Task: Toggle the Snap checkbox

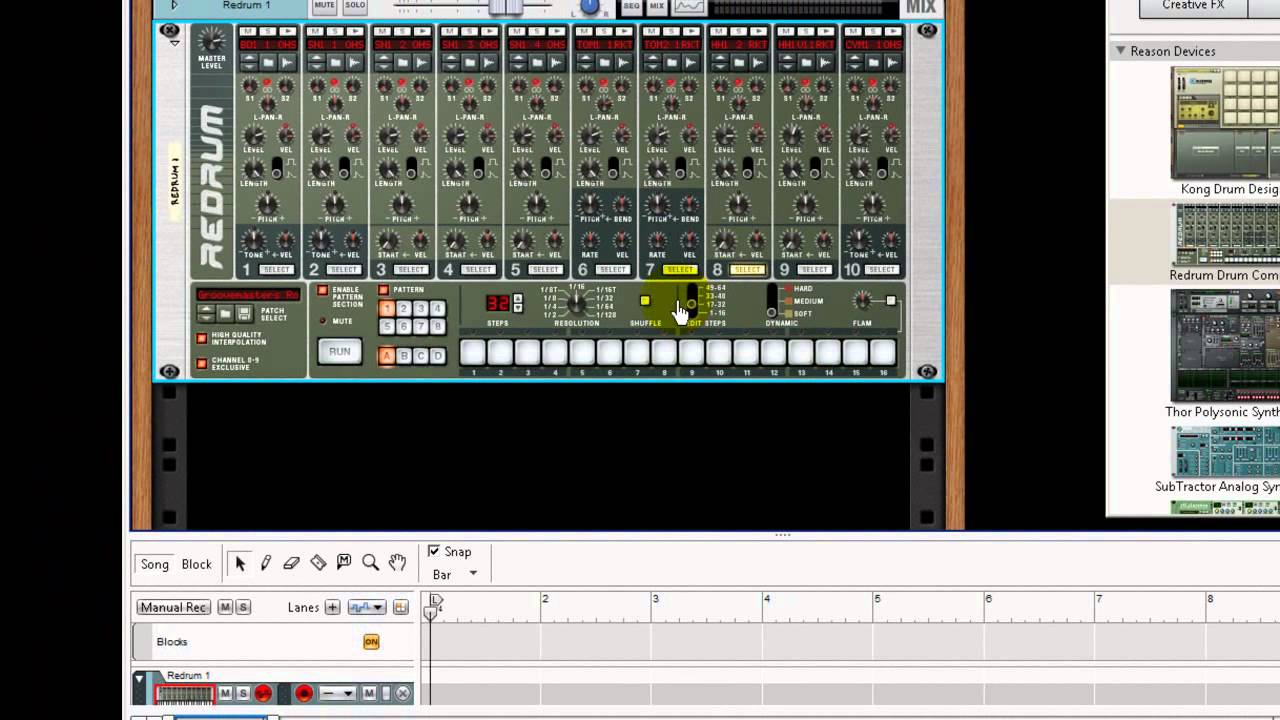Action: (x=433, y=551)
